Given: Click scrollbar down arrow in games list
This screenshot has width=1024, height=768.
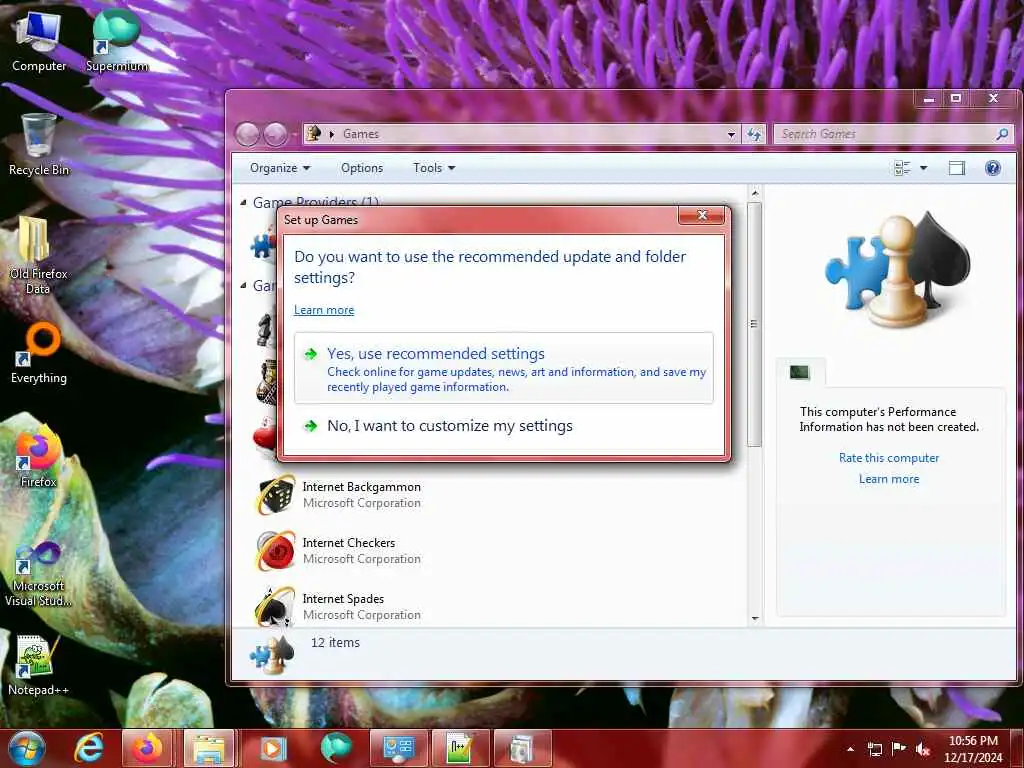Looking at the screenshot, I should click(x=755, y=618).
